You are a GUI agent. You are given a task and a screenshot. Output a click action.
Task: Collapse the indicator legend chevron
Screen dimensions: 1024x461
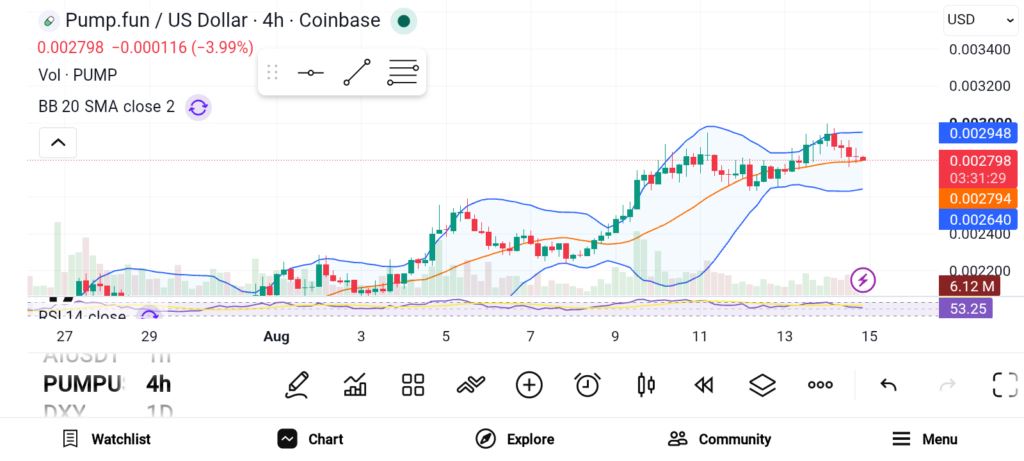(x=58, y=142)
